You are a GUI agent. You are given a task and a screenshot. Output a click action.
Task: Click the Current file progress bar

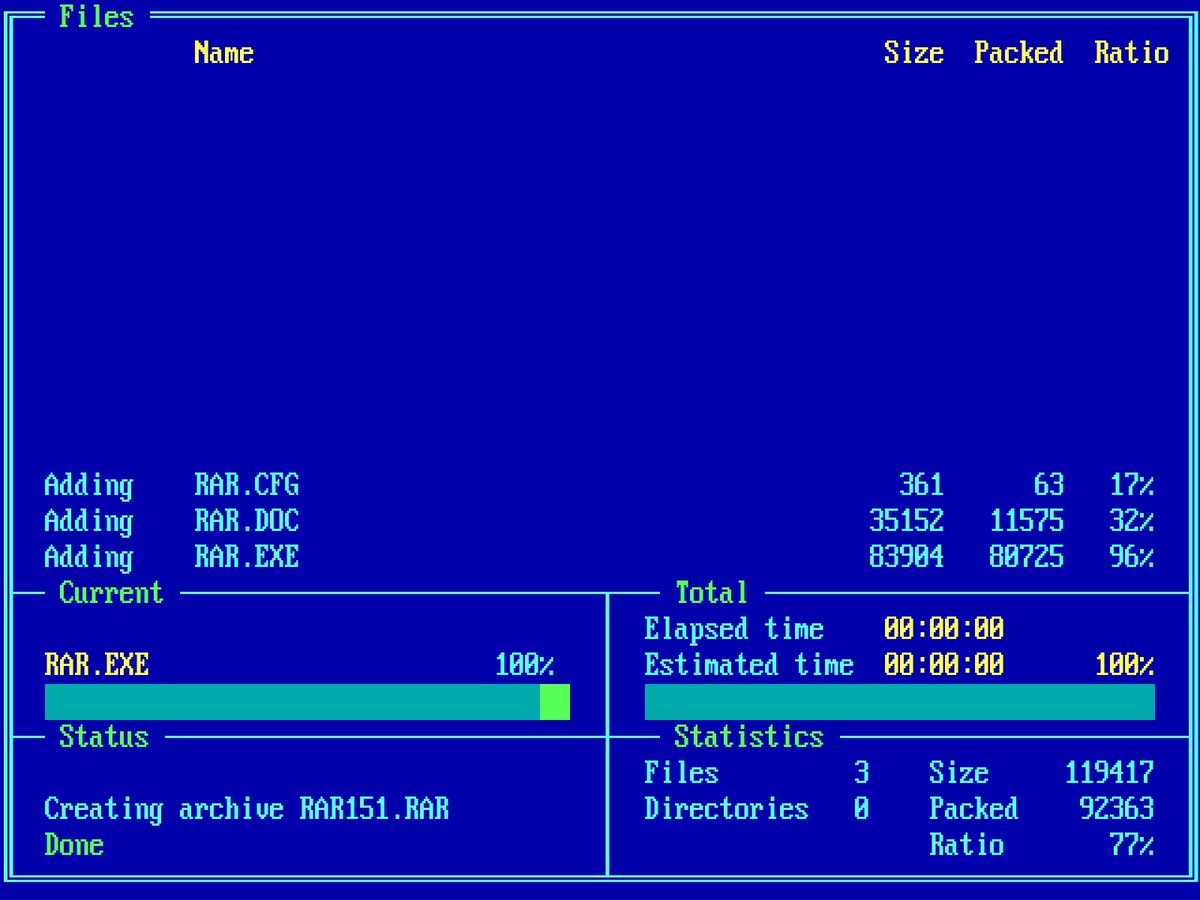click(x=307, y=702)
